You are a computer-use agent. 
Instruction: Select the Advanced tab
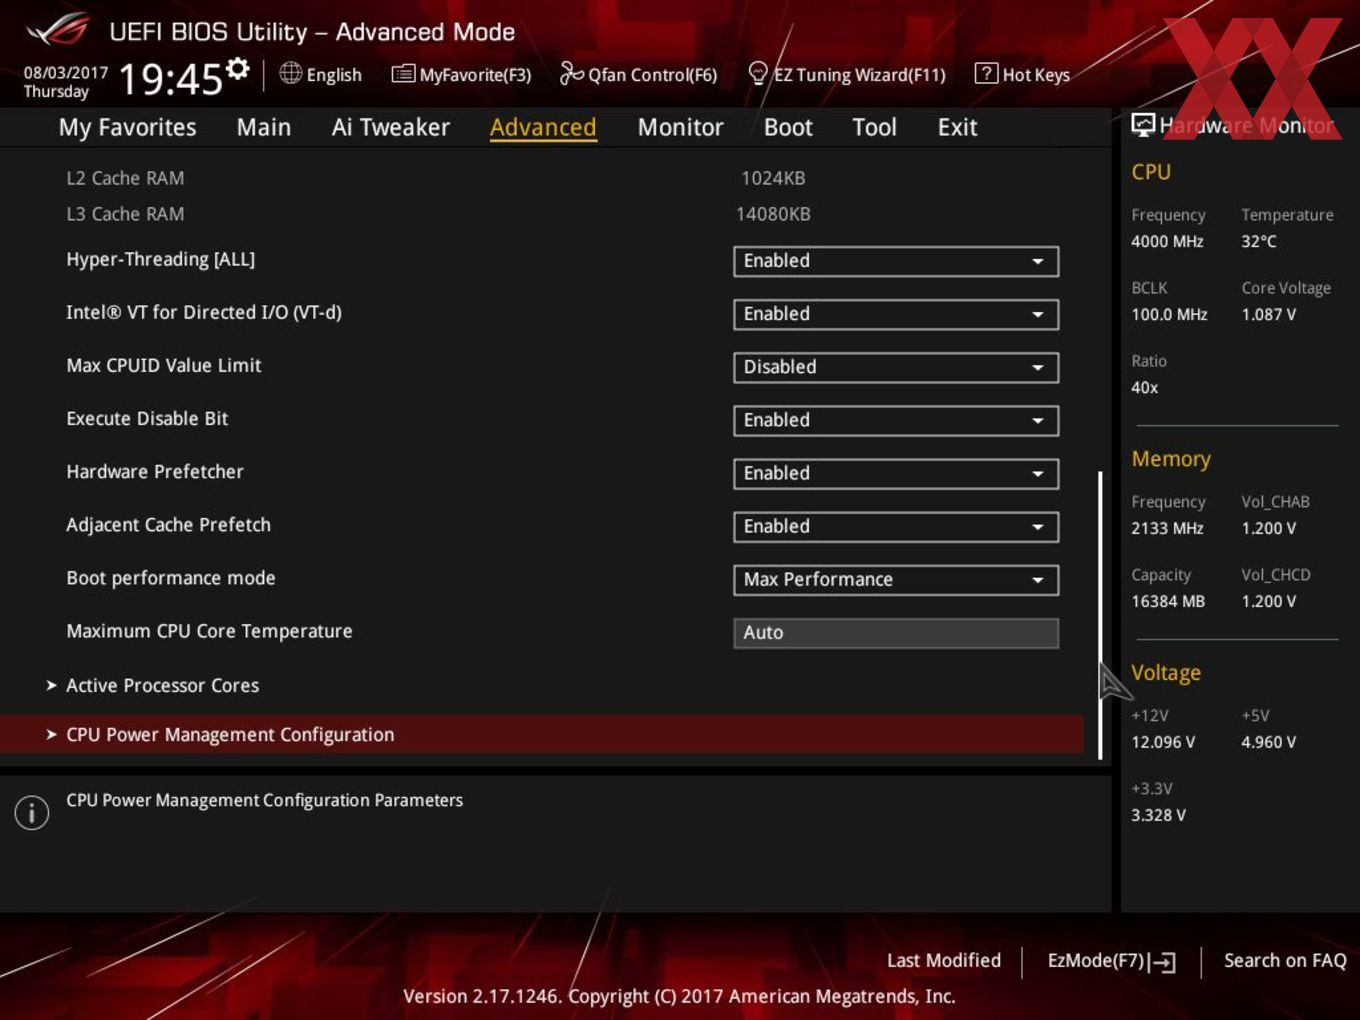[543, 127]
